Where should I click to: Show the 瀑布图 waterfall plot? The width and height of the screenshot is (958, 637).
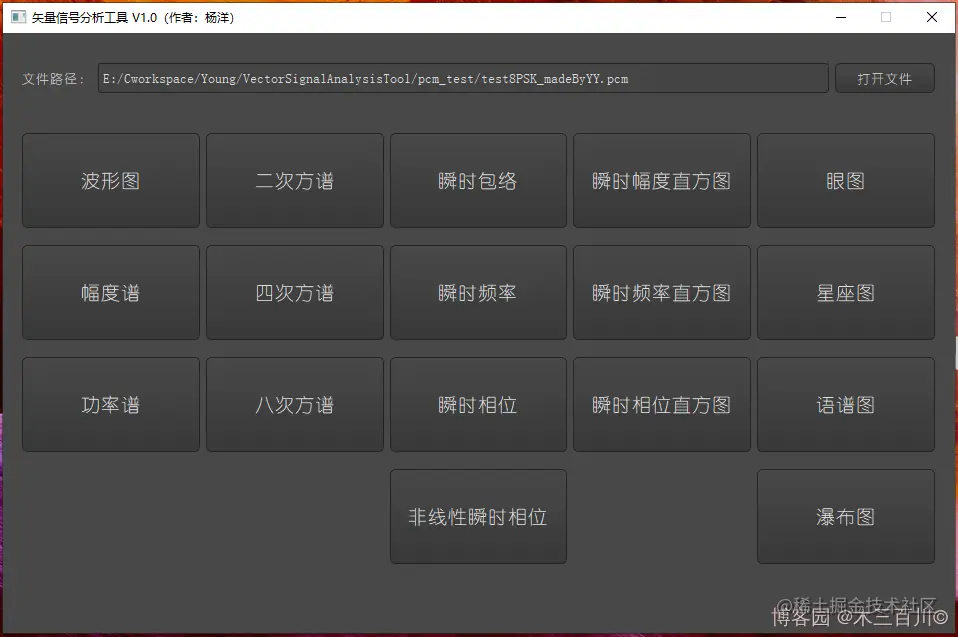pos(846,516)
